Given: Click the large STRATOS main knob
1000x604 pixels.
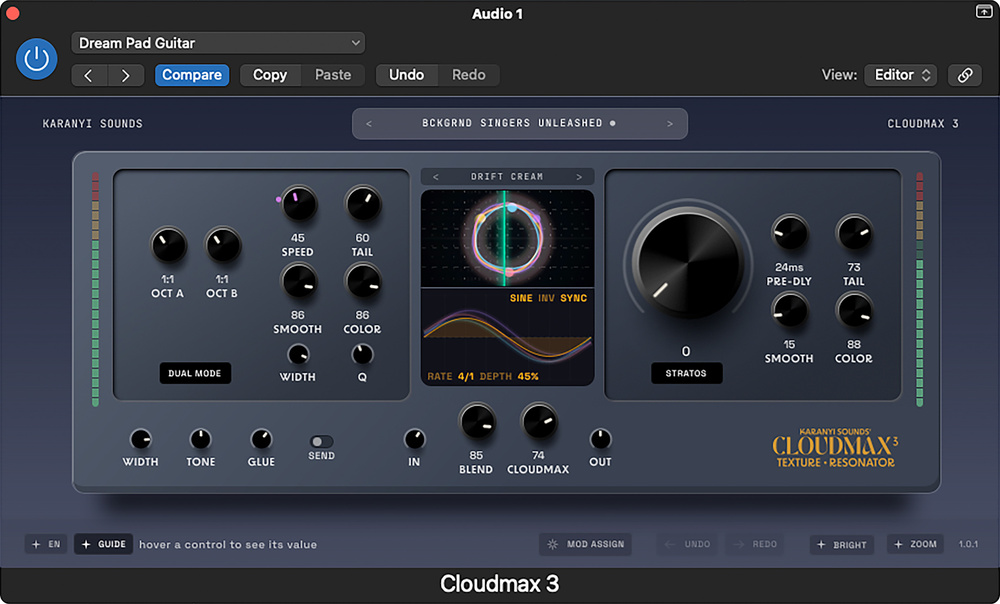Looking at the screenshot, I should [x=688, y=265].
